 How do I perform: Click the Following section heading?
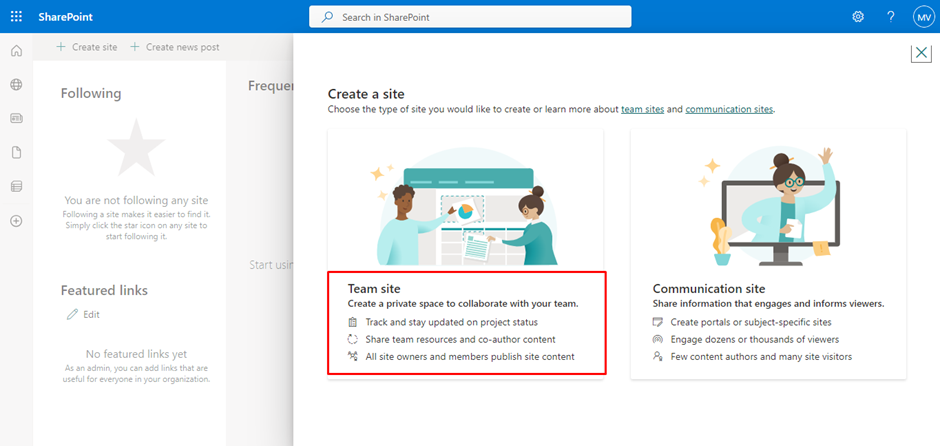pos(91,94)
